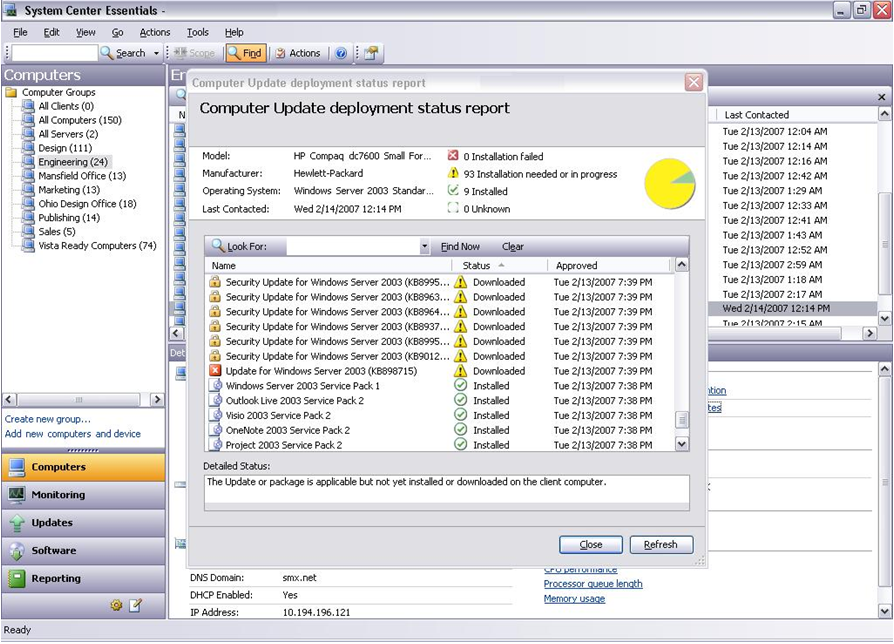Click the Find toolbar button
Image resolution: width=894 pixels, height=644 pixels.
click(245, 53)
